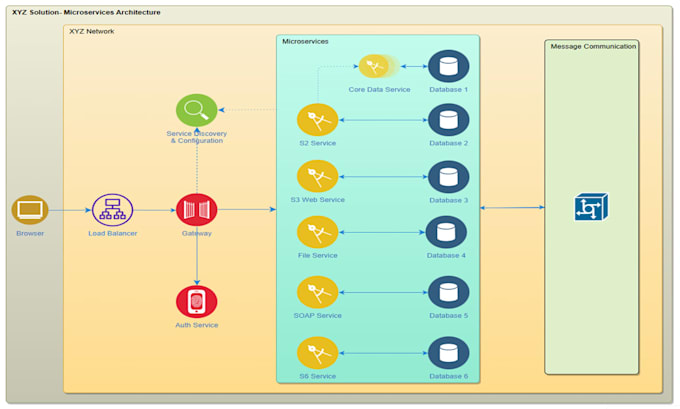Select the Database 3 icon
The image size is (680, 409).
click(448, 177)
